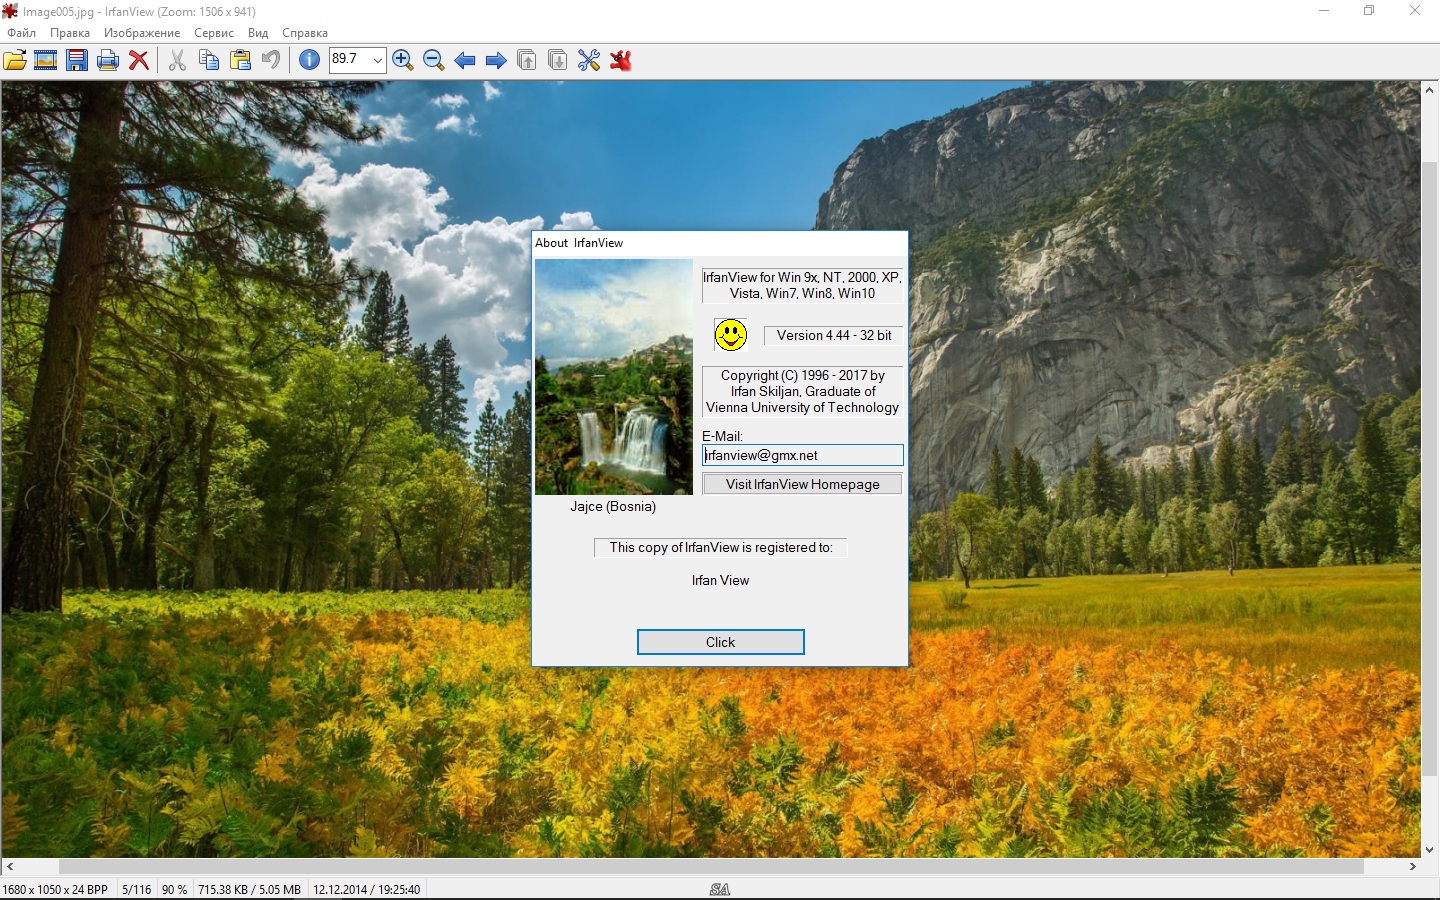Click right arrow of horizontal scrollbar
This screenshot has width=1440, height=900.
[1413, 866]
